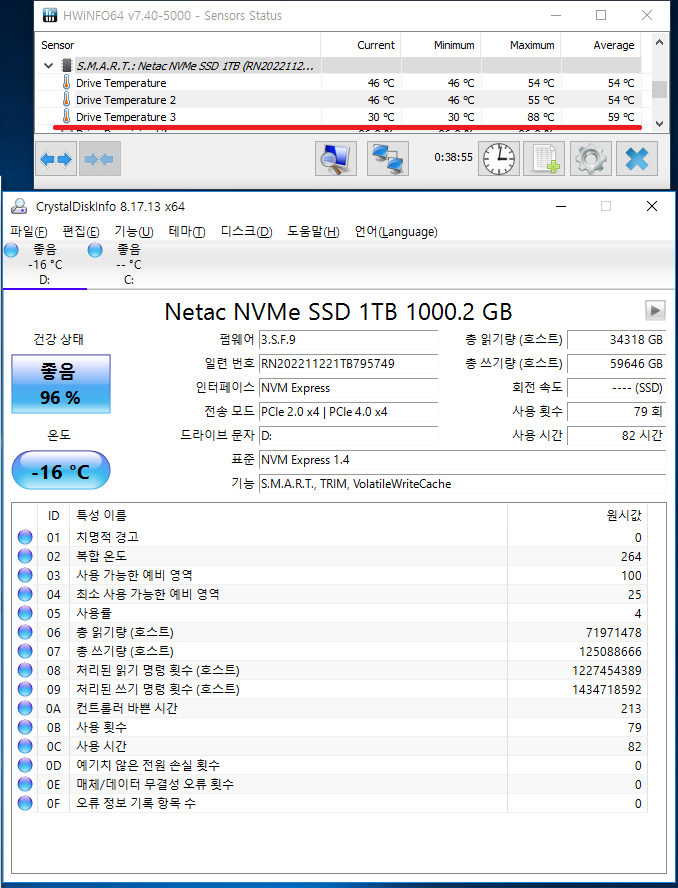
Task: Click the HWiNFO64 title bar app icon
Action: point(50,15)
